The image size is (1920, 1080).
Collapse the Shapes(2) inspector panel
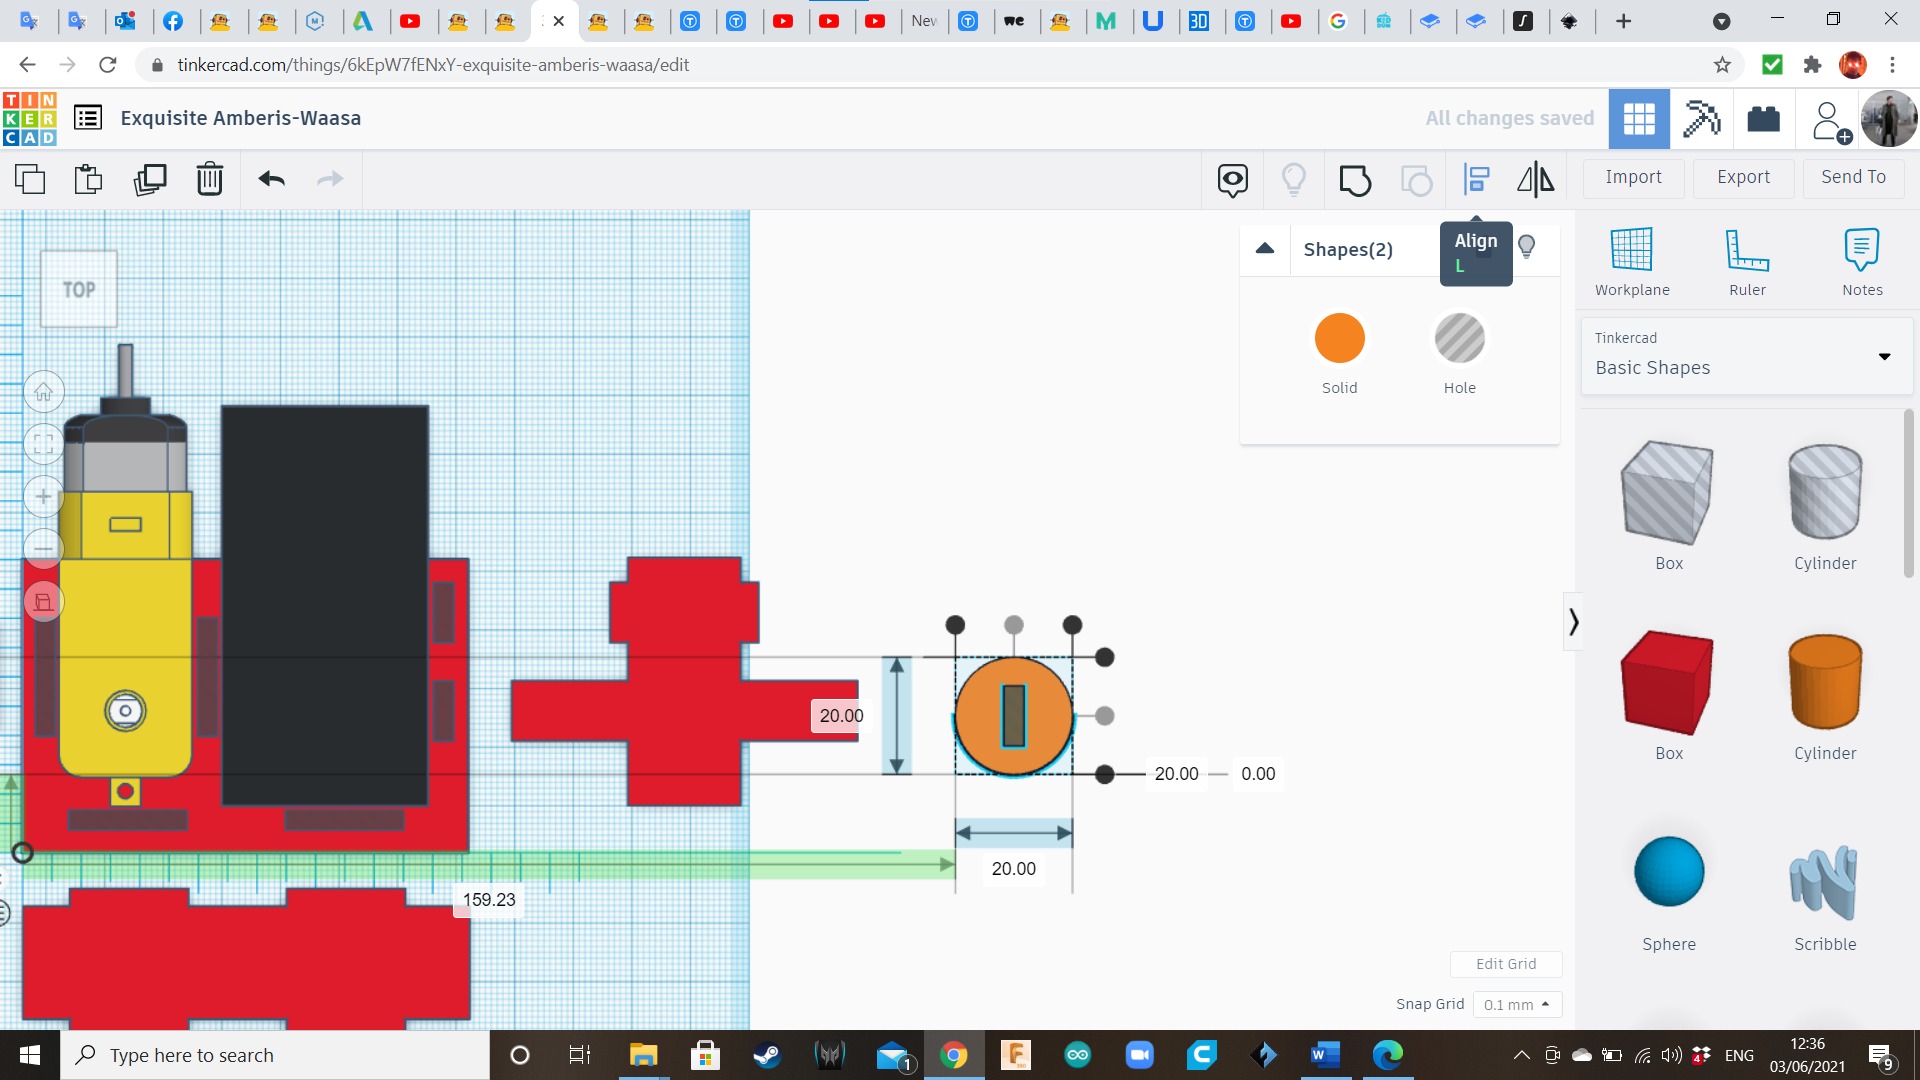[1265, 249]
